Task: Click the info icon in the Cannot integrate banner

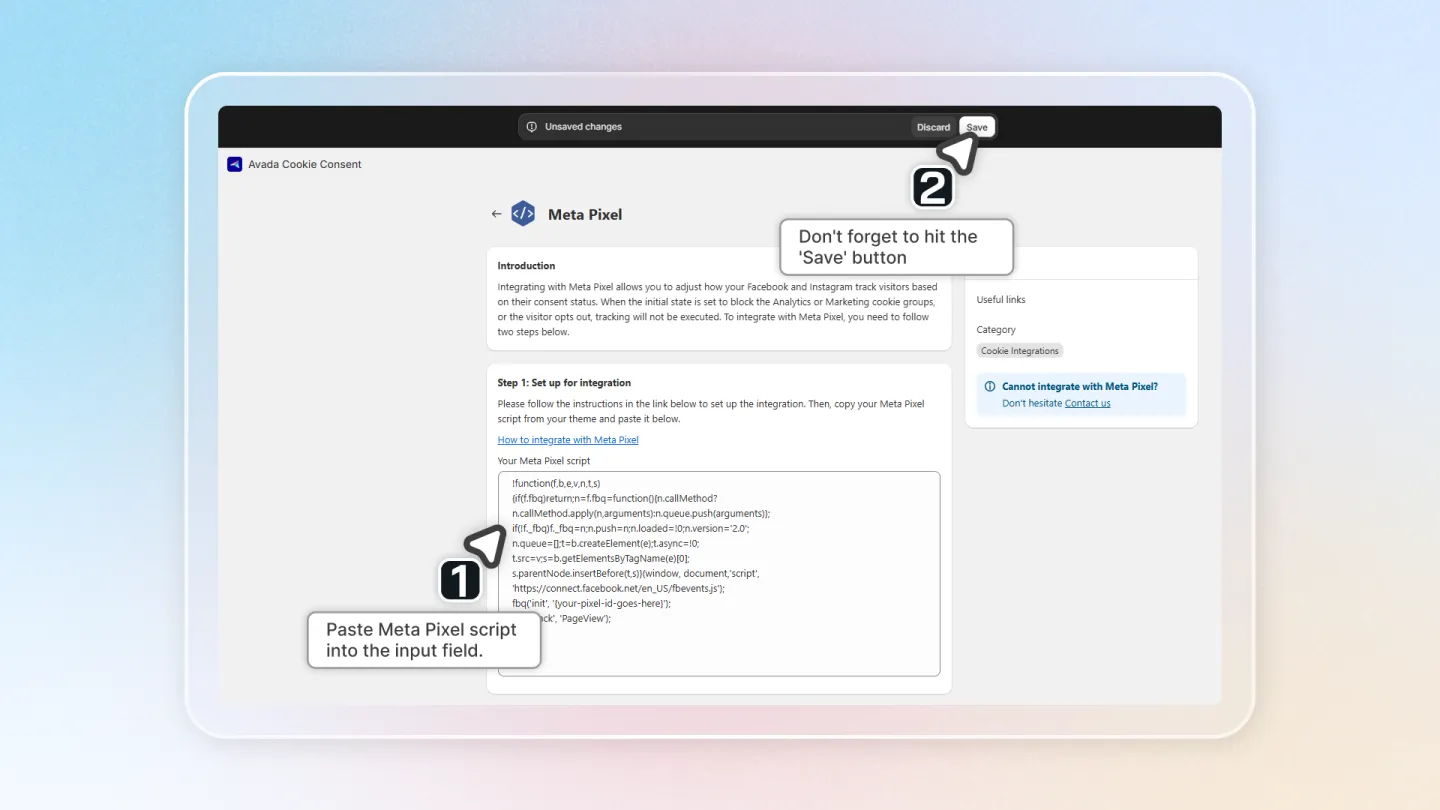Action: tap(990, 386)
